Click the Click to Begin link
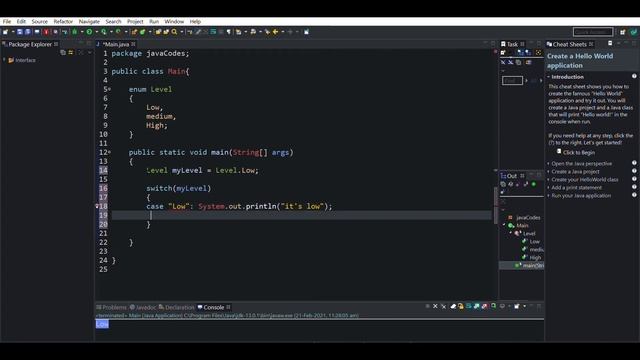The height and width of the screenshot is (360, 640). coord(579,152)
